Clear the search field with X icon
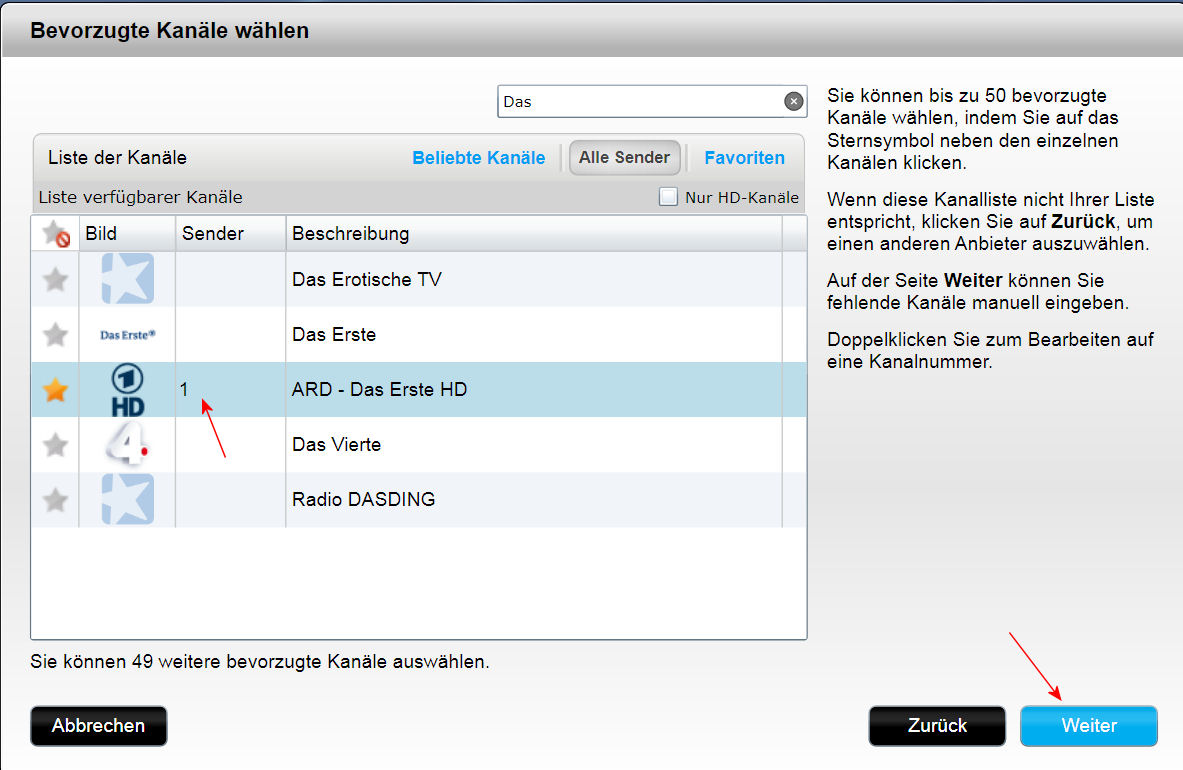1183x770 pixels. coord(793,101)
